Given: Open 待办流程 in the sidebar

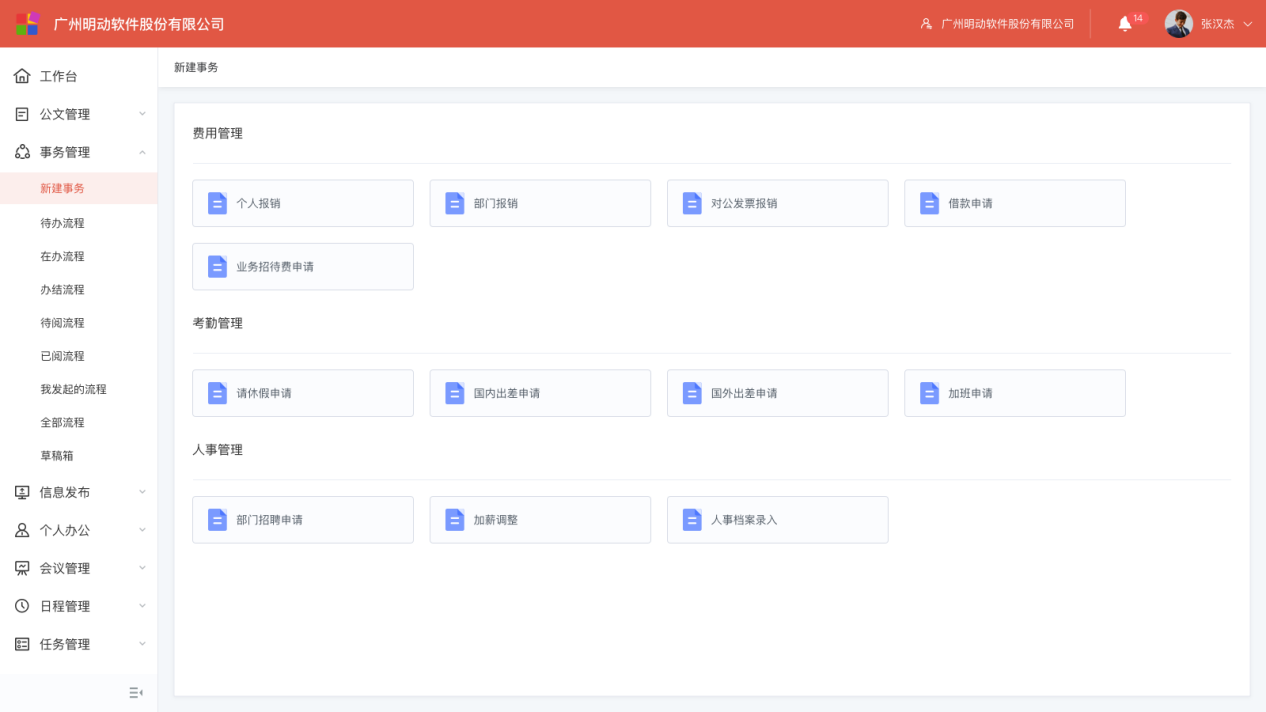Looking at the screenshot, I should point(62,223).
